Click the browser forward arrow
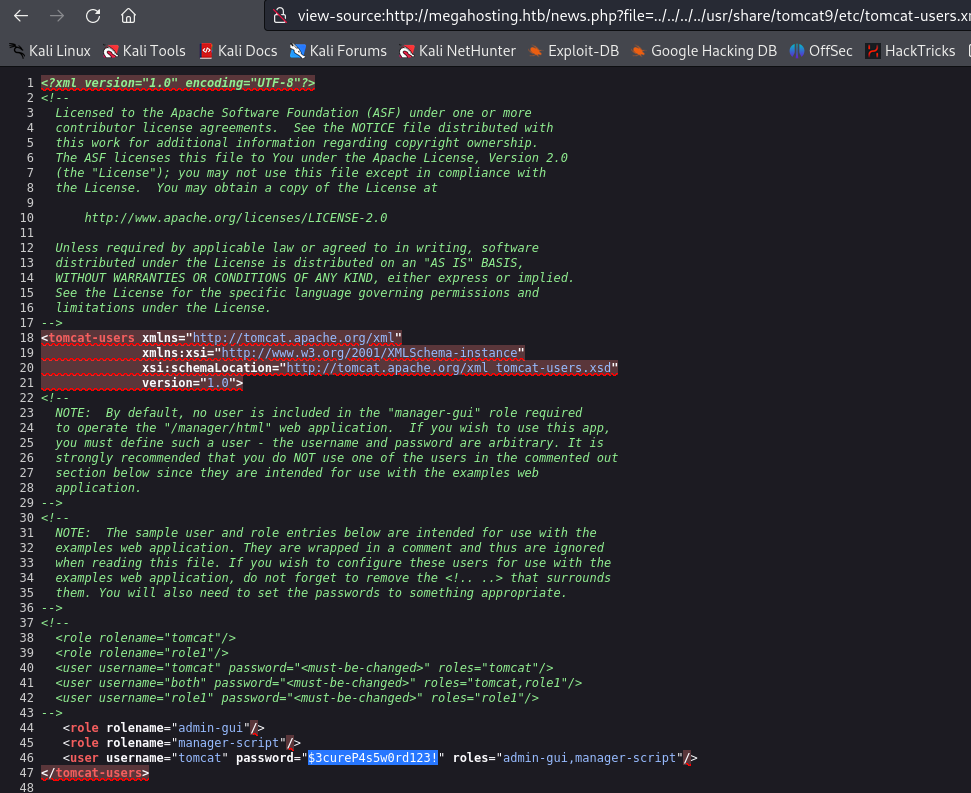971x793 pixels. (x=57, y=16)
